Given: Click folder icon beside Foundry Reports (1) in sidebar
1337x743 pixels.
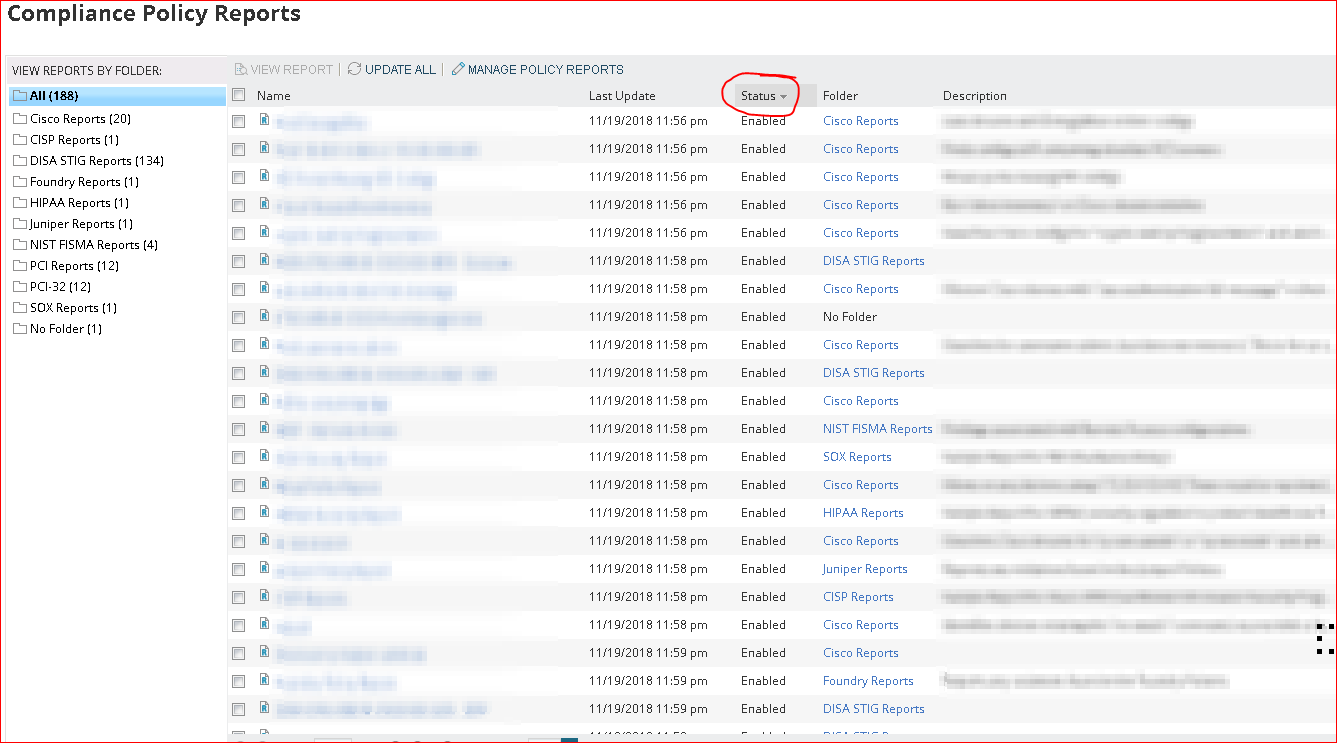Looking at the screenshot, I should (x=20, y=182).
